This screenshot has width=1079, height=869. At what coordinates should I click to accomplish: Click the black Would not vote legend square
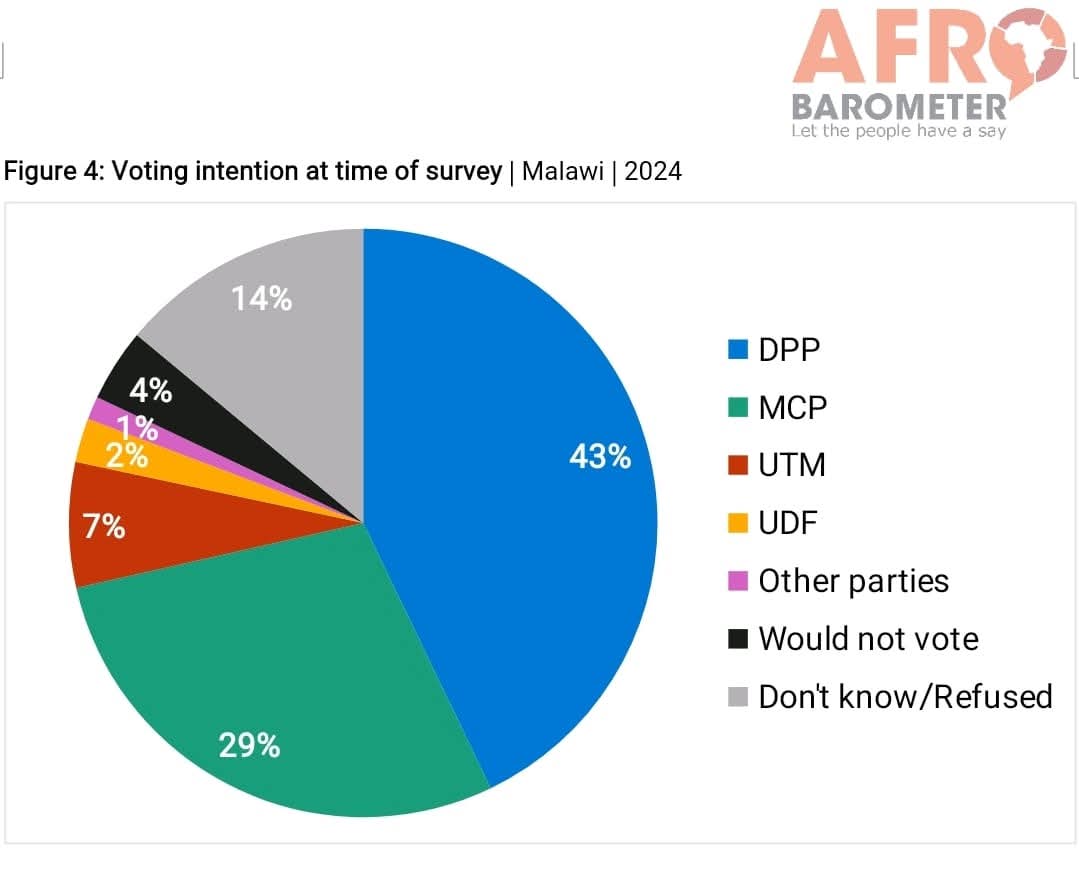click(738, 639)
